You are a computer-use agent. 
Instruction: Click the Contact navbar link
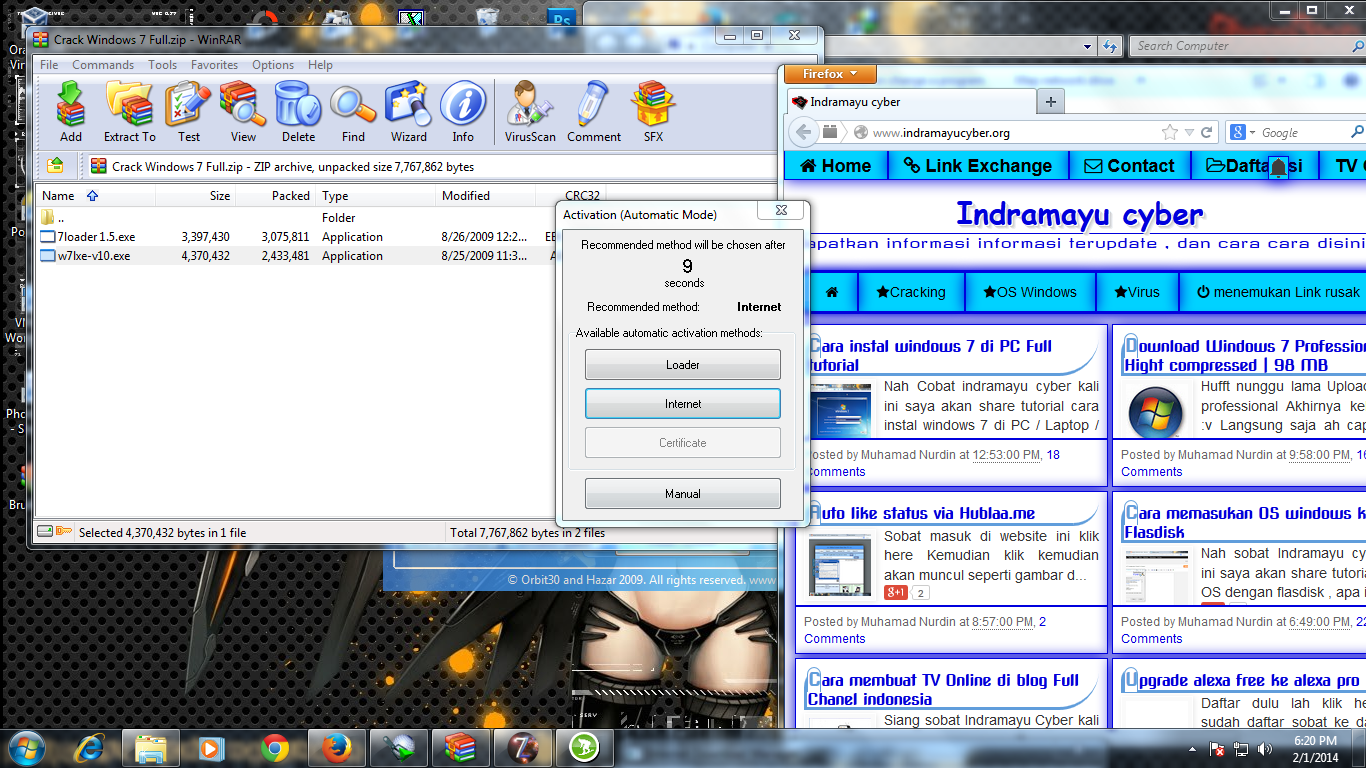1130,166
